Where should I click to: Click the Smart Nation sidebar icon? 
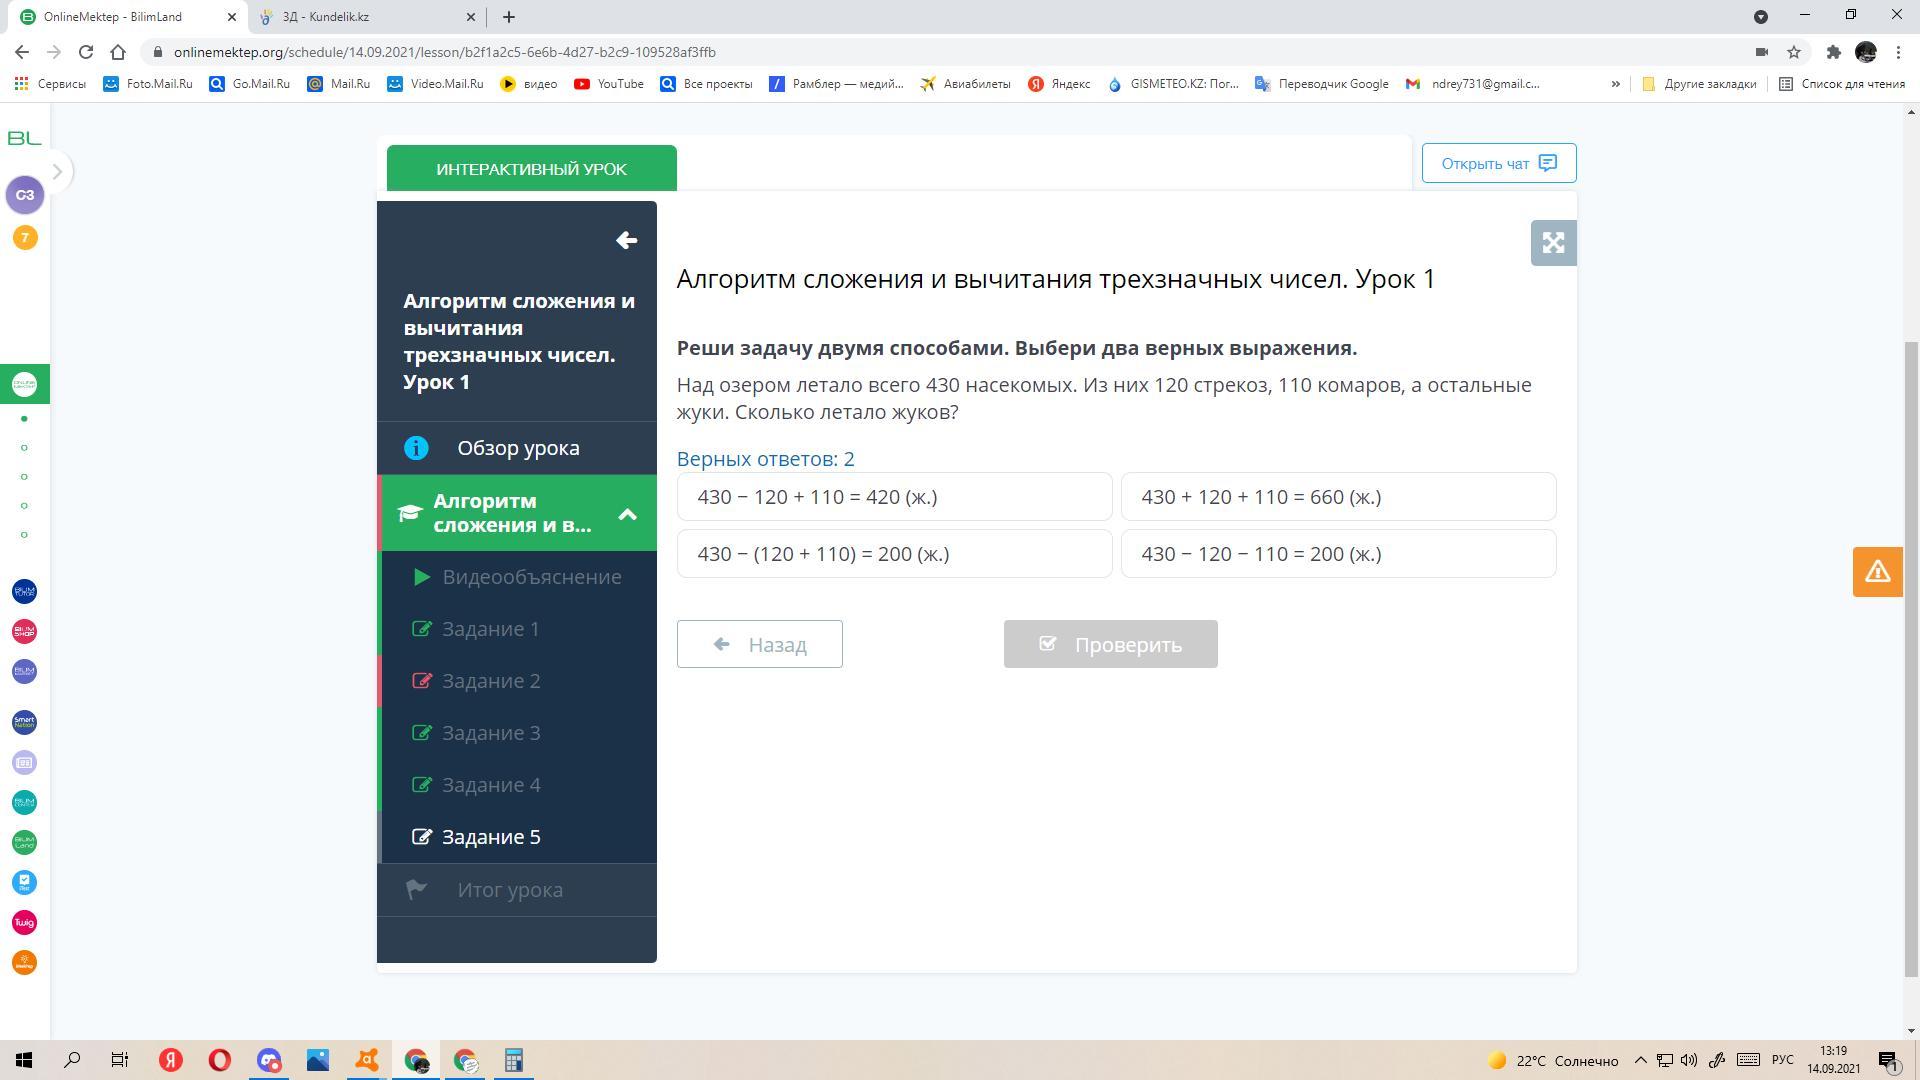pos(24,722)
